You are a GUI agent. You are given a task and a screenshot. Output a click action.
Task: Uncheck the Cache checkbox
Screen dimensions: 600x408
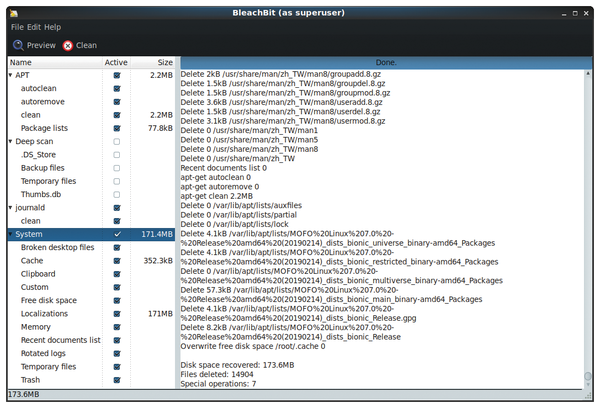coord(117,261)
